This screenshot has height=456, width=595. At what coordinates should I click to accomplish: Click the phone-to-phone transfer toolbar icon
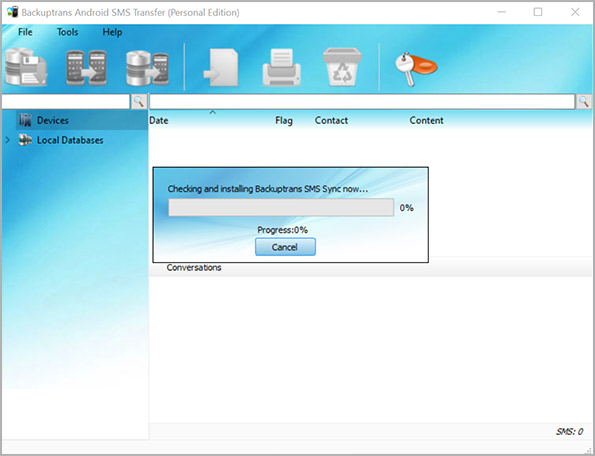[86, 68]
